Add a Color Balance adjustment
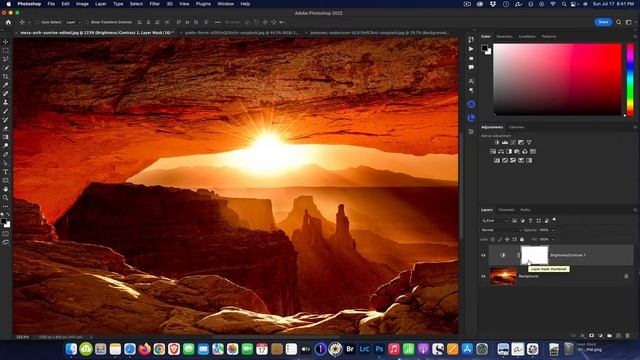This screenshot has width=640, height=360. pos(501,151)
